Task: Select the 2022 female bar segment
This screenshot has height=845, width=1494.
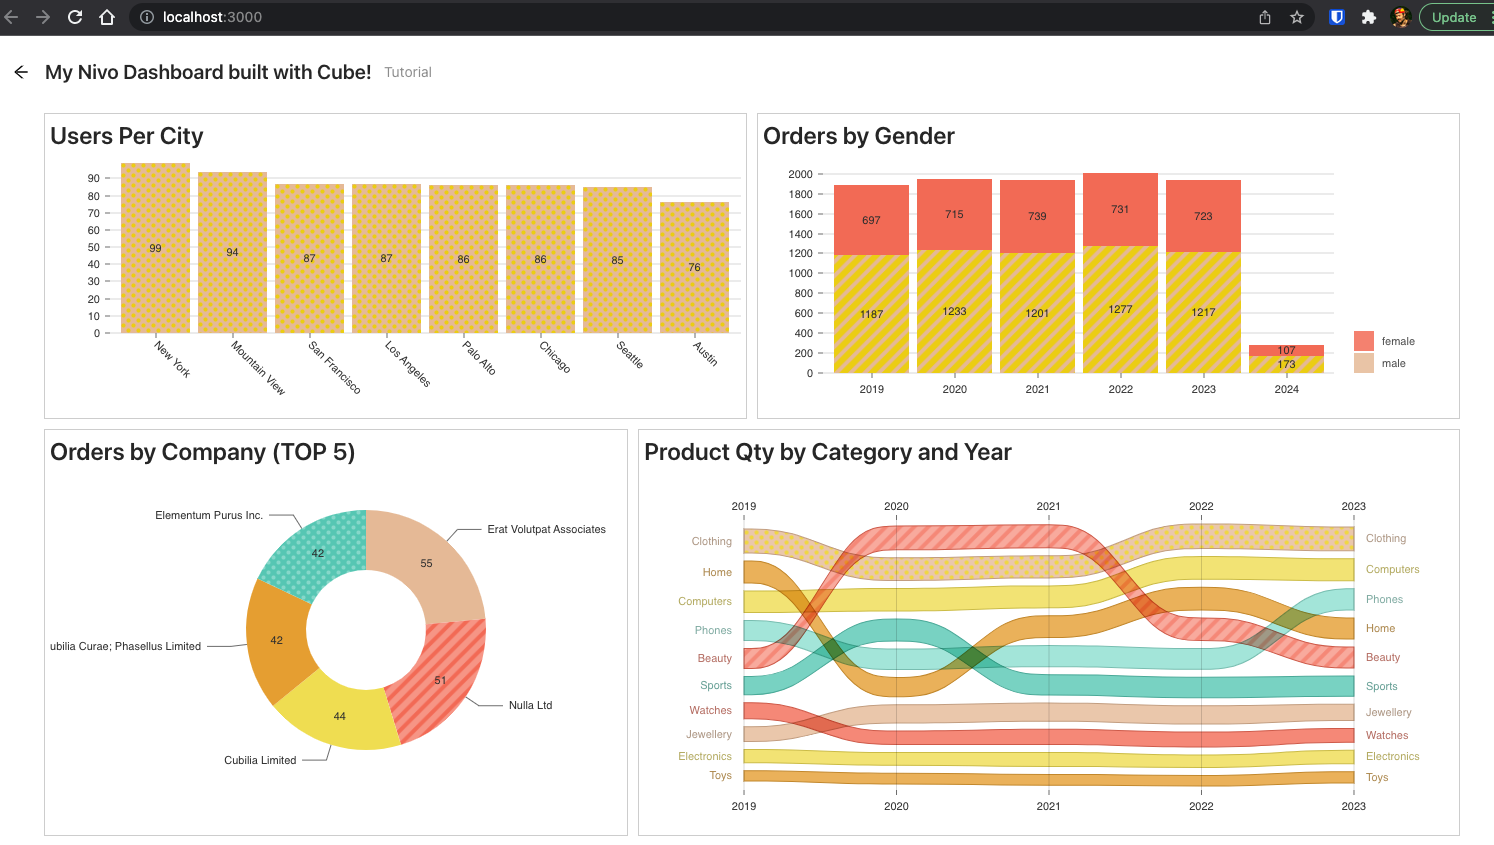Action: [x=1120, y=210]
